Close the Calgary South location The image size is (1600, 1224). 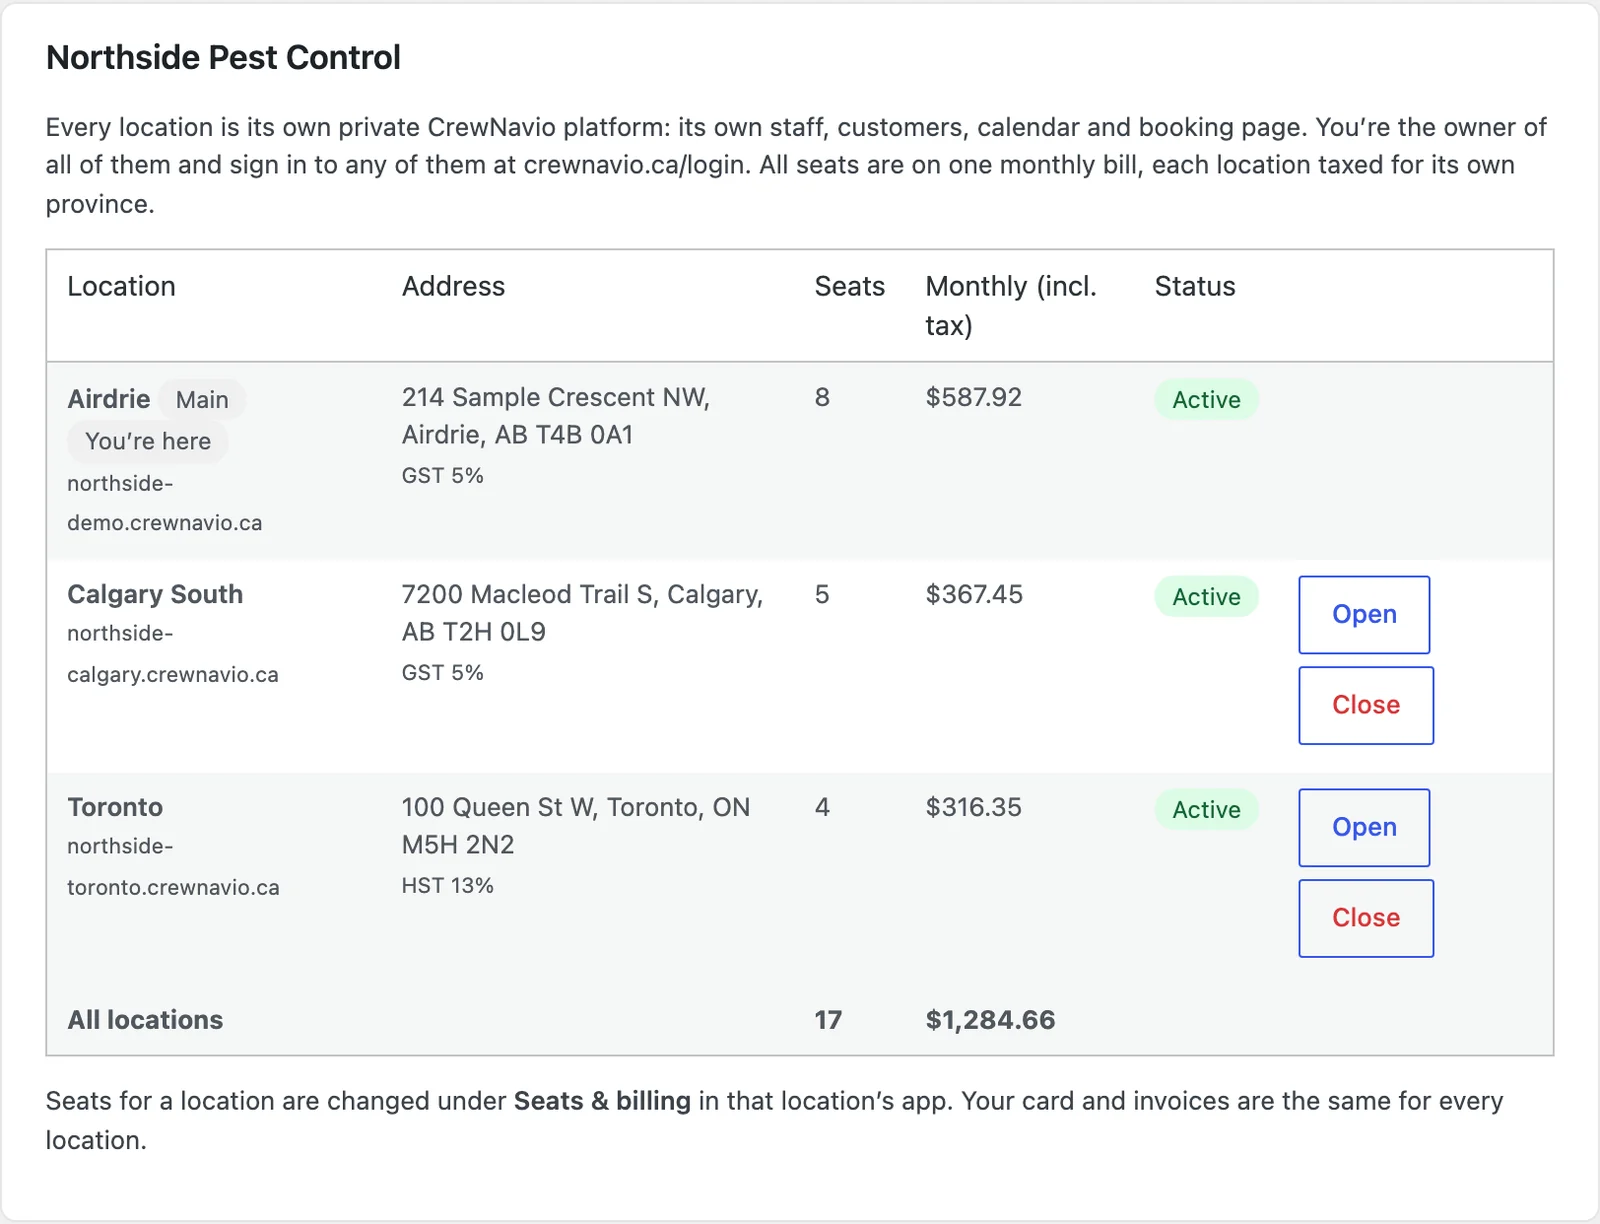tap(1366, 705)
